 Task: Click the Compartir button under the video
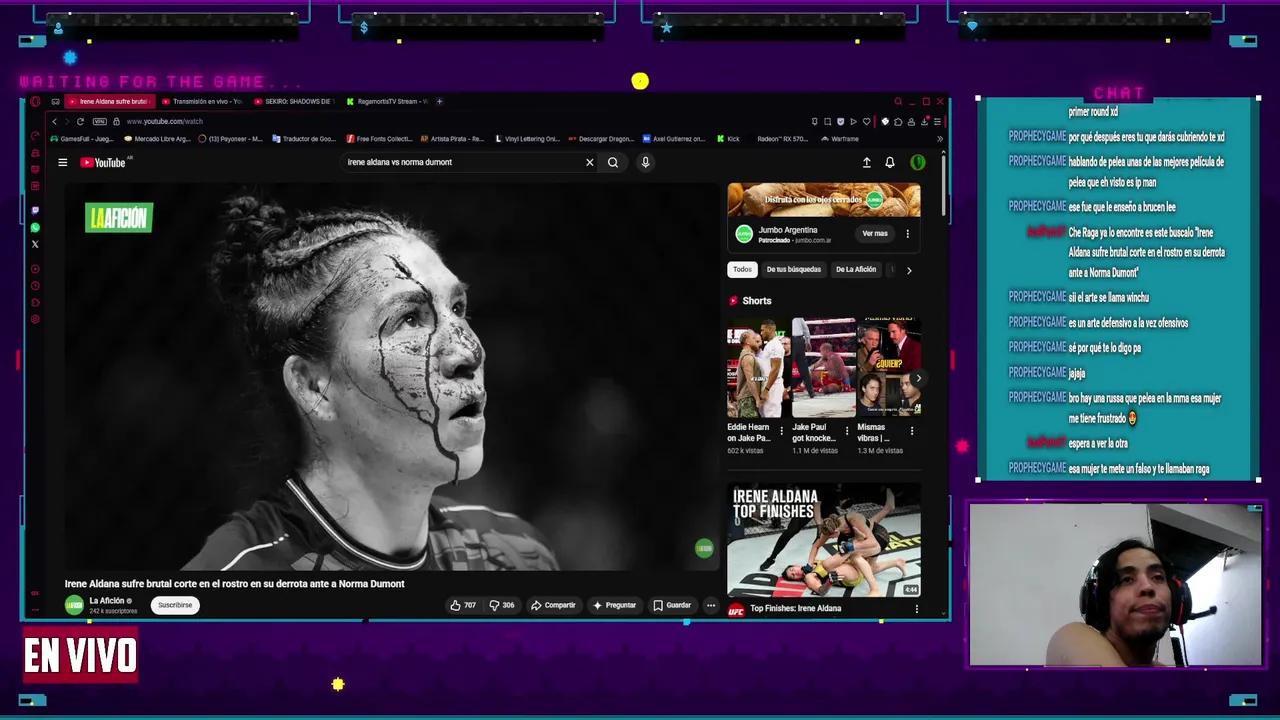pos(553,605)
